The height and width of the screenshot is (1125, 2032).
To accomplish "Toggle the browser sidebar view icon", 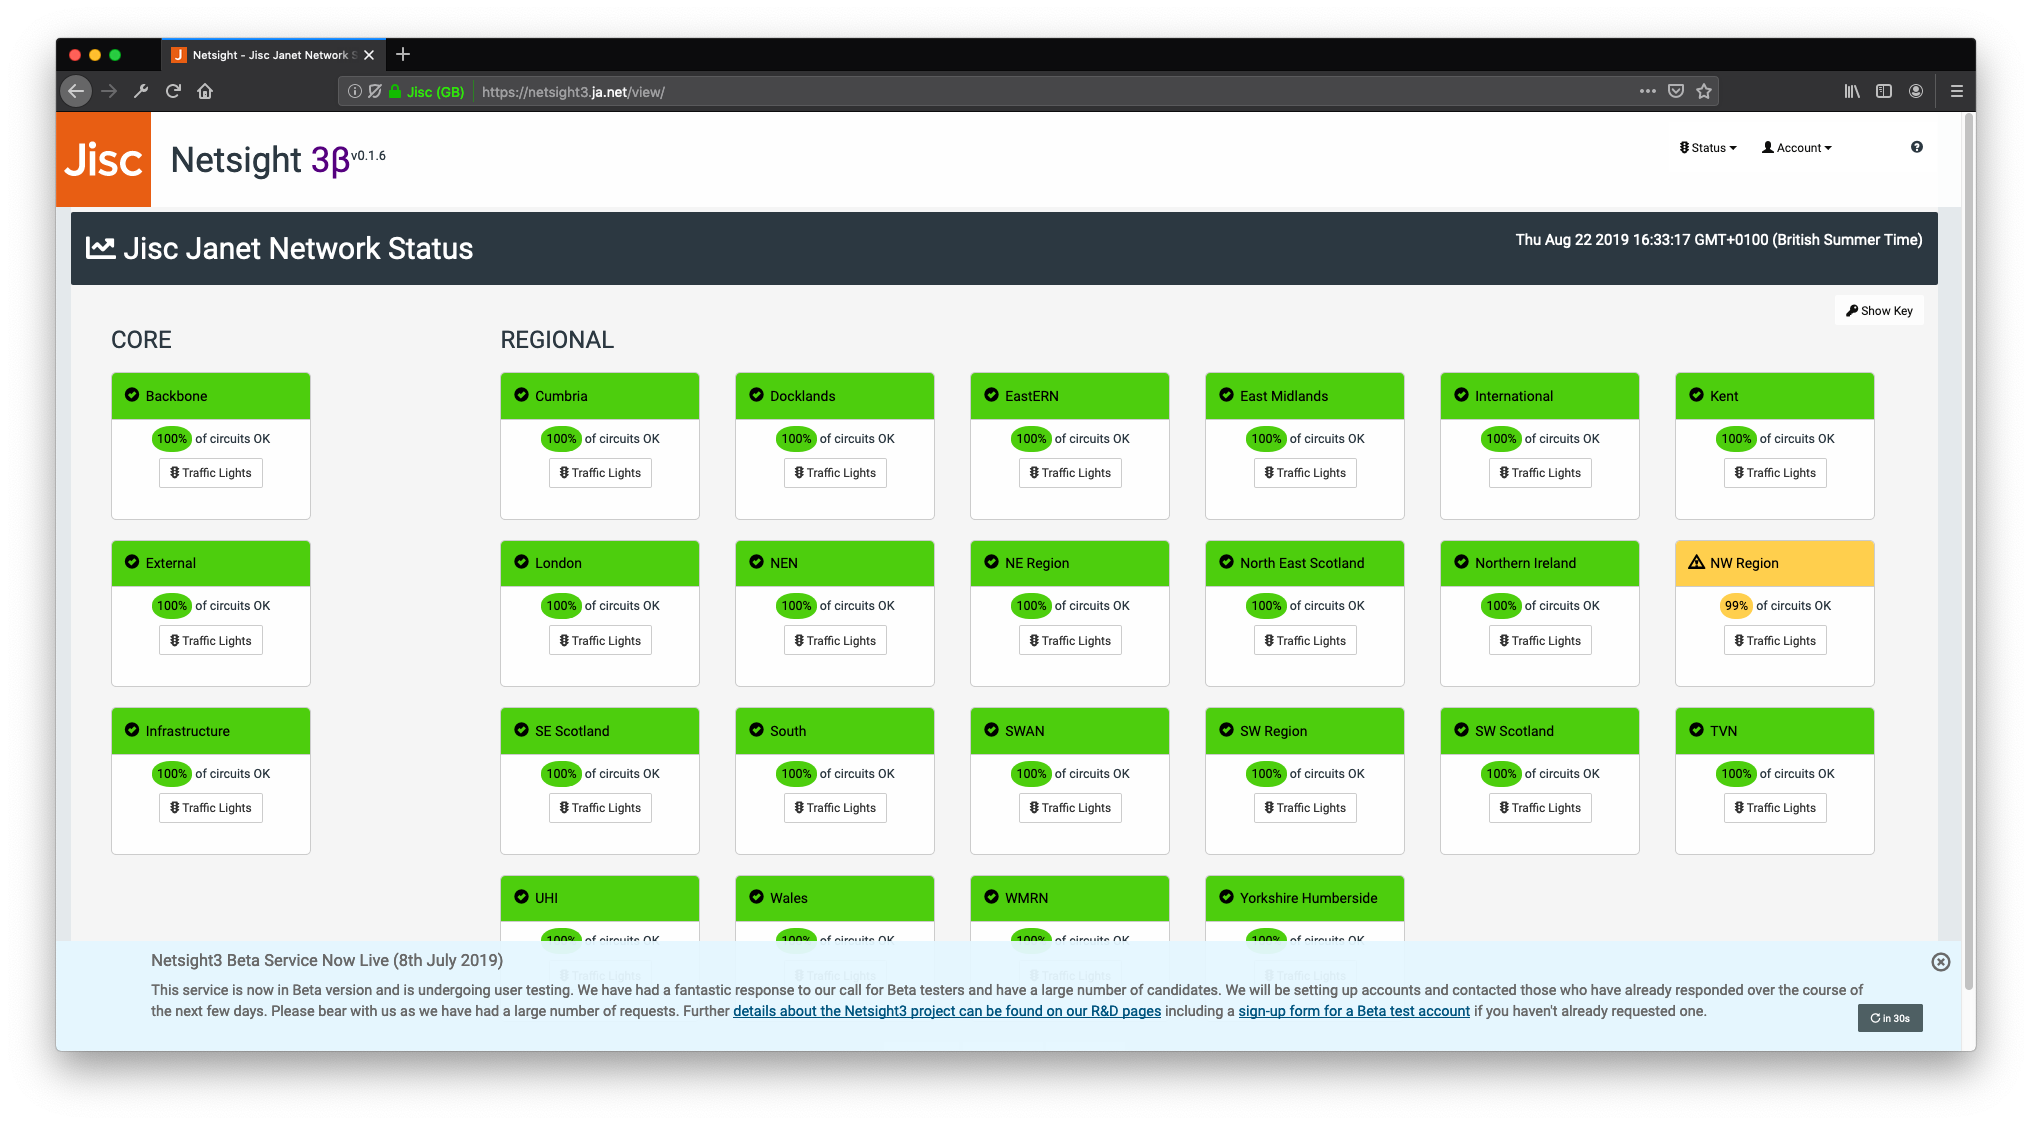I will 1884,91.
